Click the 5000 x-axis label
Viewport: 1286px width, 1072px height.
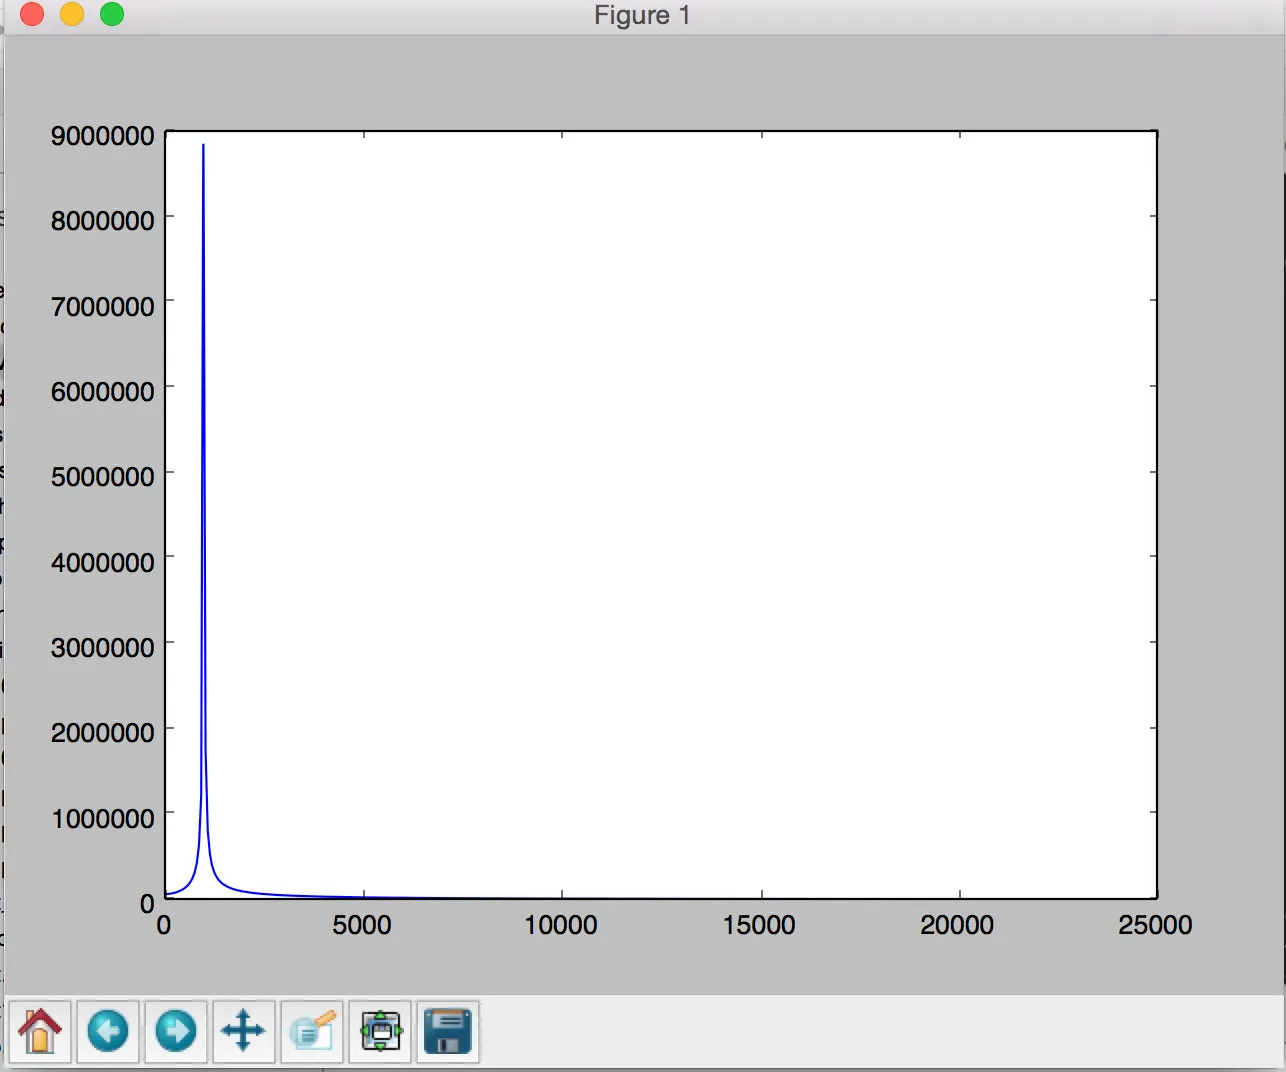pos(362,925)
